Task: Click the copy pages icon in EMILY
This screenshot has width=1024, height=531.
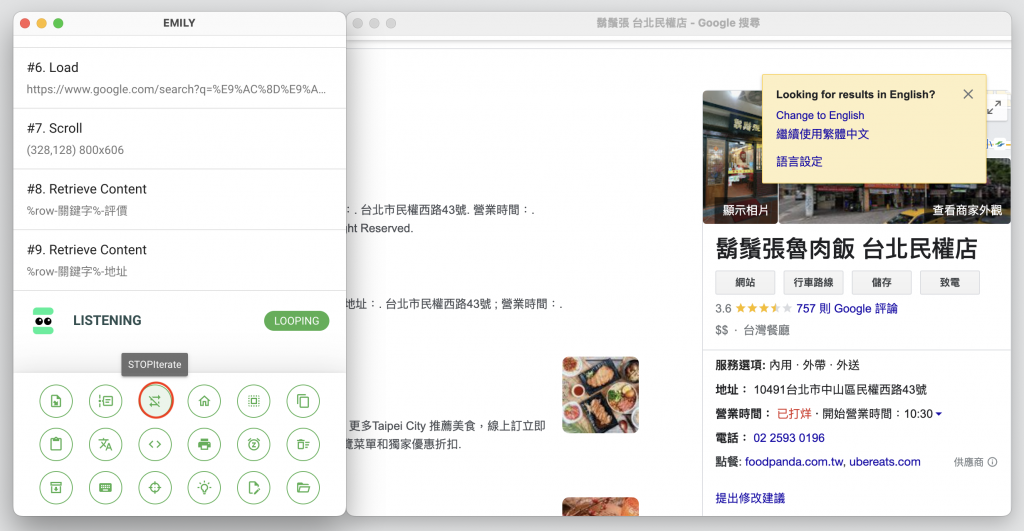Action: pos(303,401)
